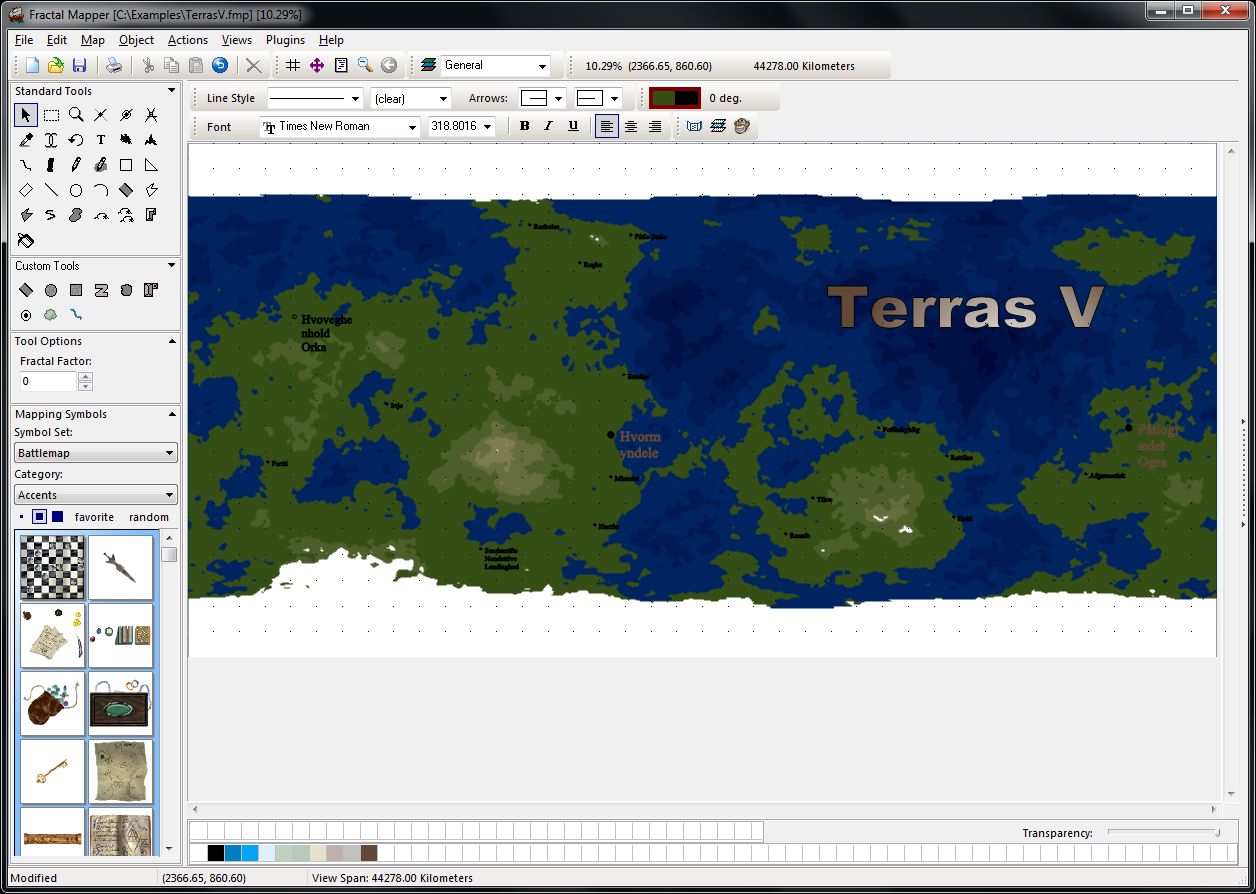The image size is (1256, 894).
Task: Click the favorite symbols link
Action: (94, 517)
